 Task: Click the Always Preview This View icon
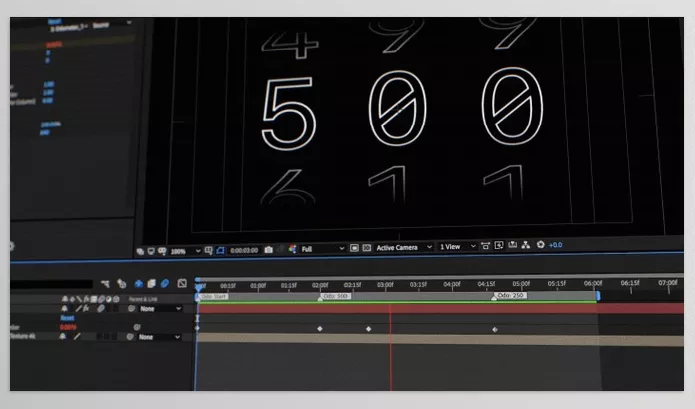(x=140, y=251)
